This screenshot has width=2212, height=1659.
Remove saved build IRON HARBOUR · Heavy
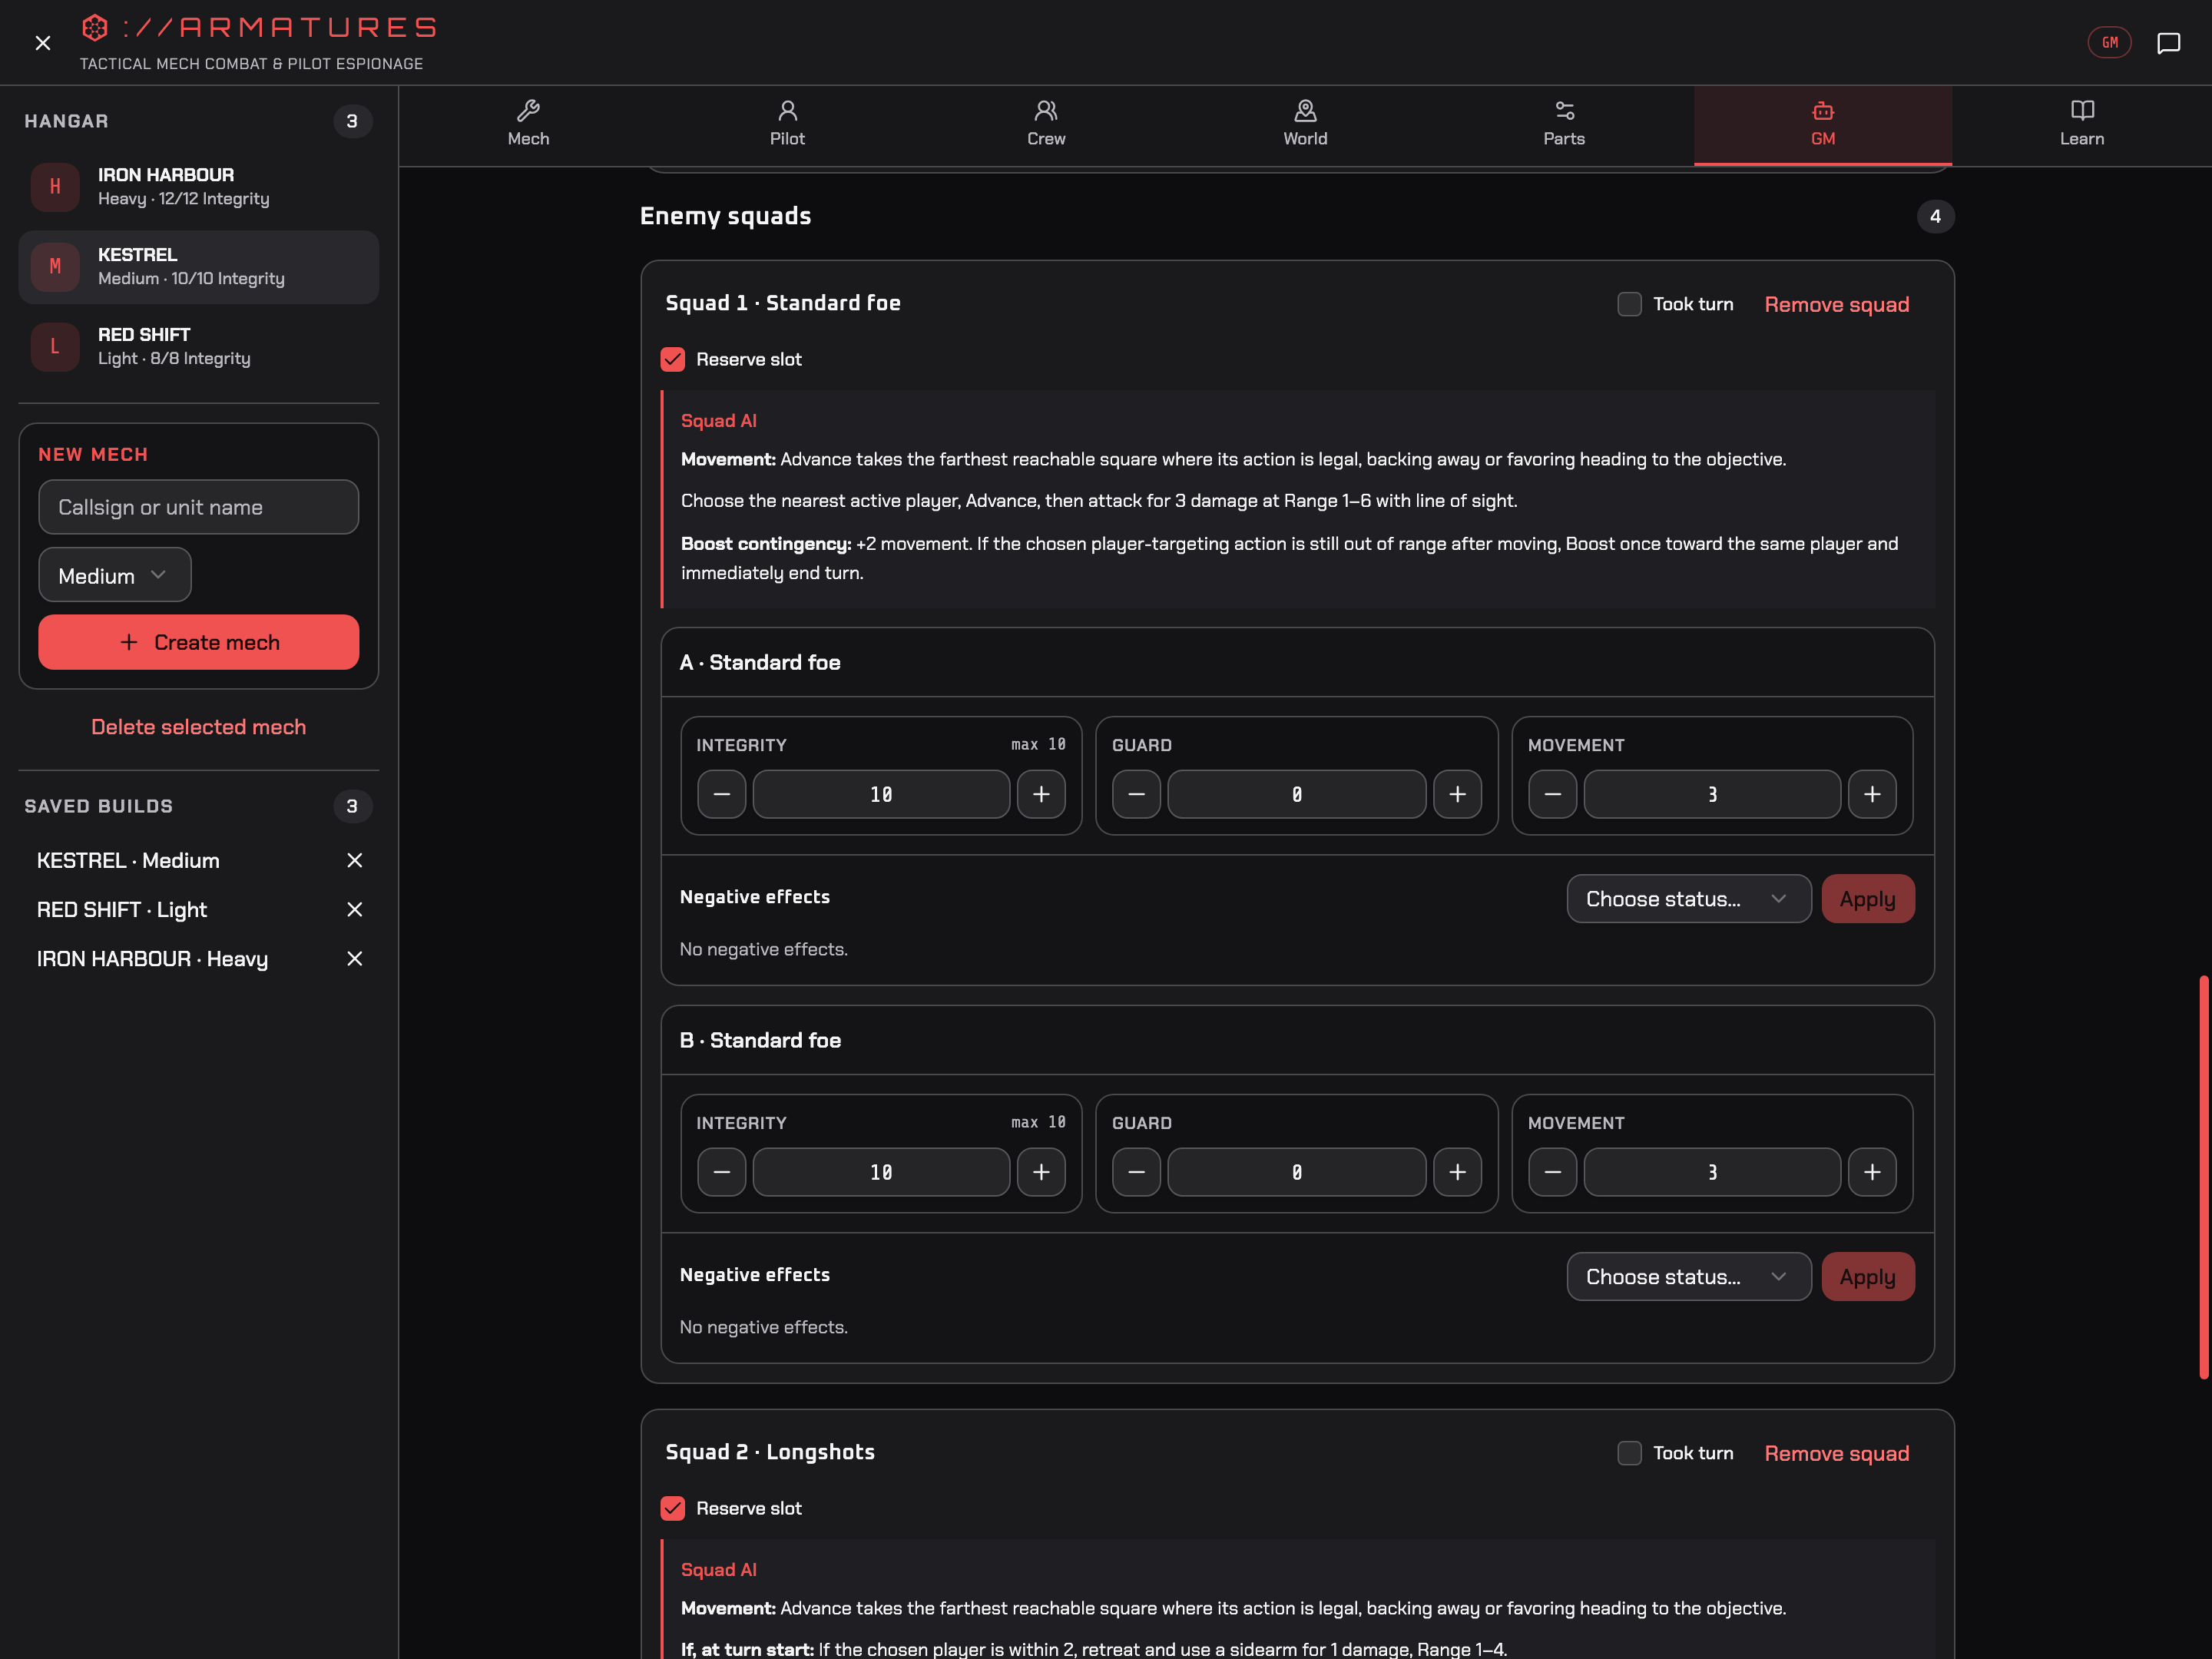[x=354, y=958]
